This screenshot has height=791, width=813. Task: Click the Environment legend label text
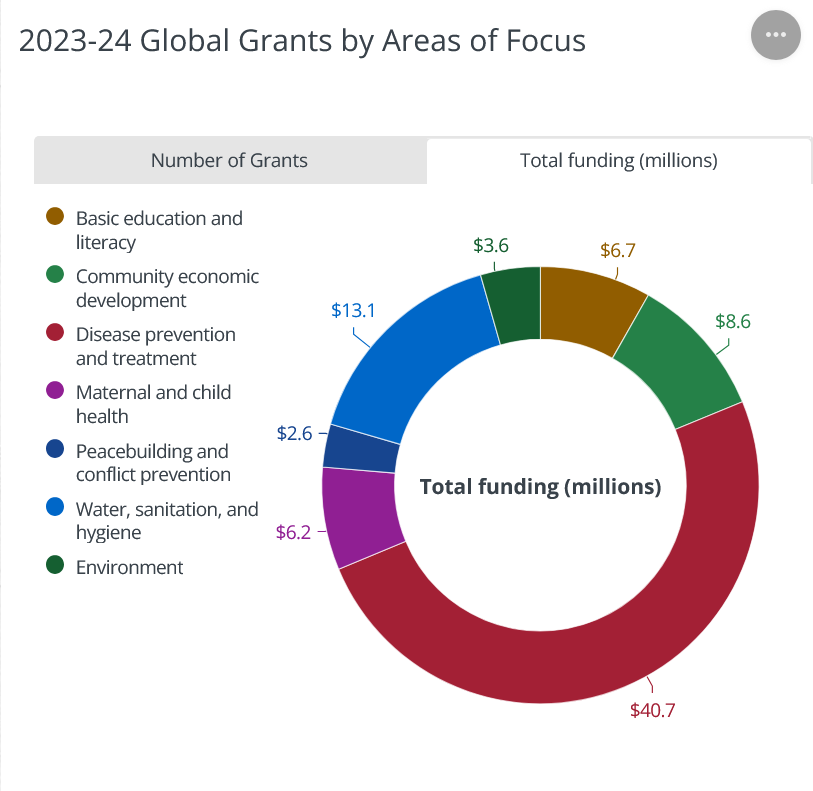pyautogui.click(x=129, y=567)
